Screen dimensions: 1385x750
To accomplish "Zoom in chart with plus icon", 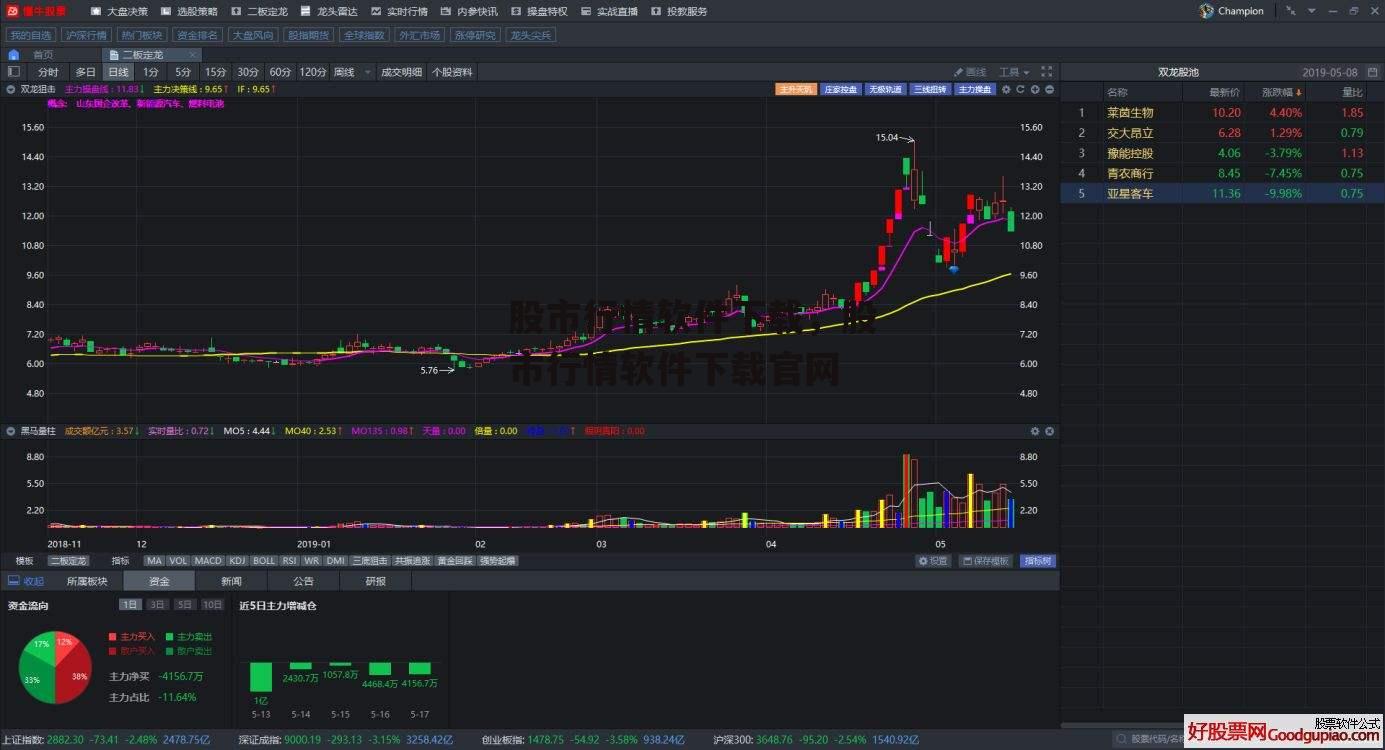I will click(x=1035, y=89).
